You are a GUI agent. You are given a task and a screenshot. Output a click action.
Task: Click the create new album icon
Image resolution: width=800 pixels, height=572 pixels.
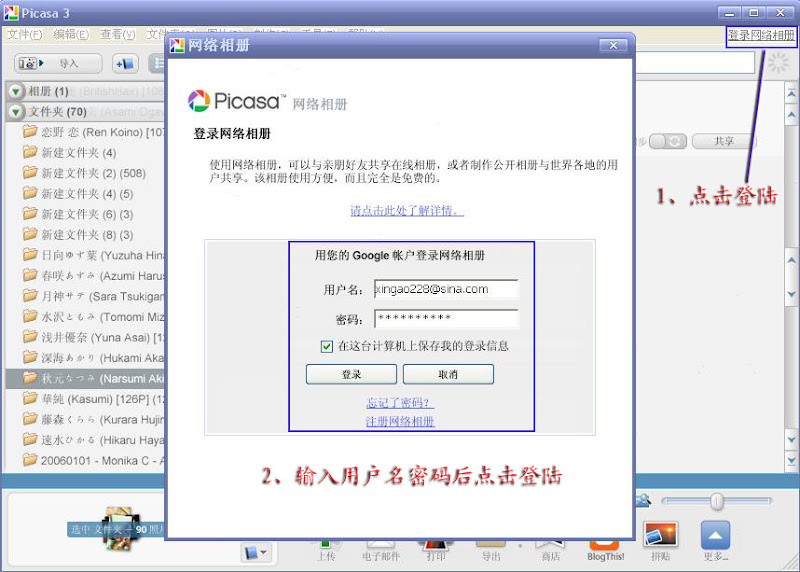(x=124, y=64)
